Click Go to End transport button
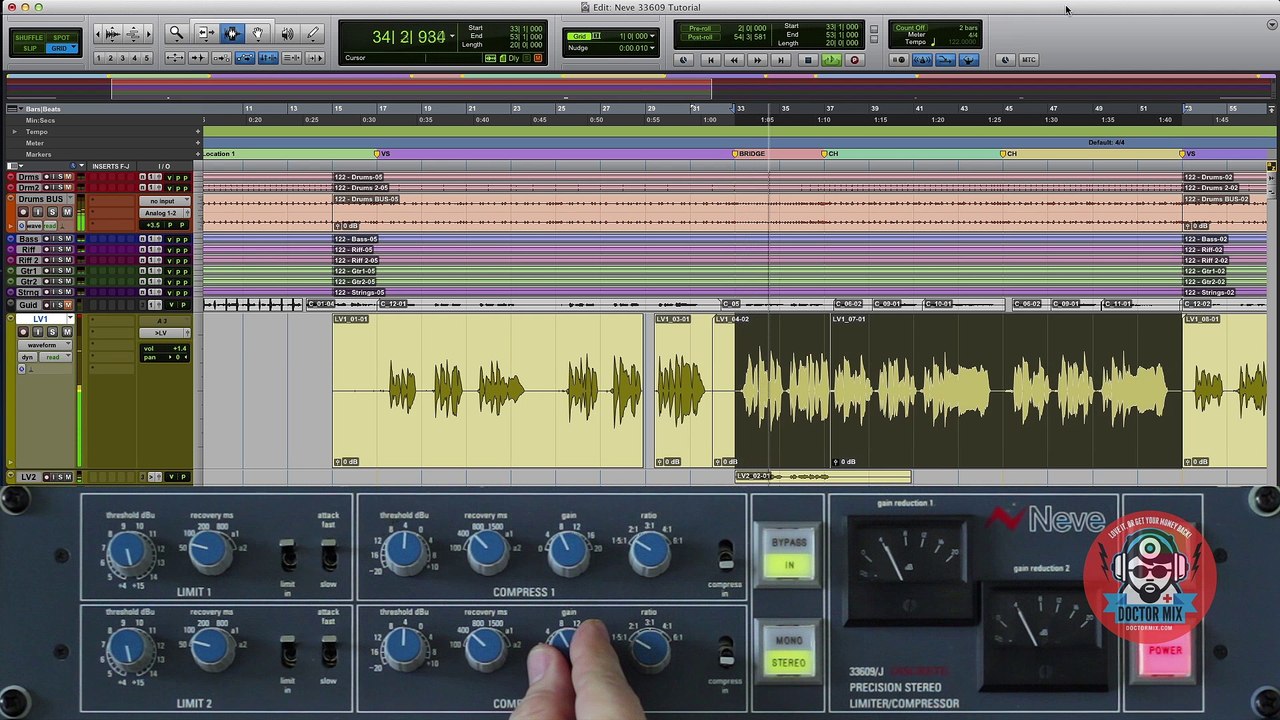 [x=781, y=60]
